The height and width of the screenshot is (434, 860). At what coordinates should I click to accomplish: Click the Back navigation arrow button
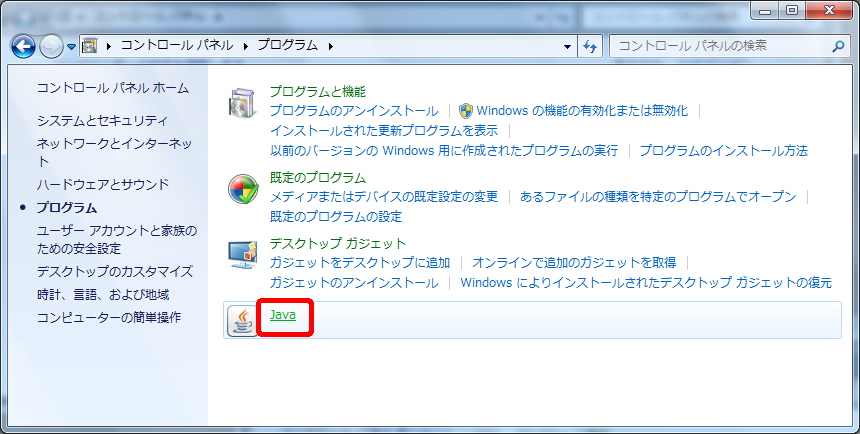point(23,47)
